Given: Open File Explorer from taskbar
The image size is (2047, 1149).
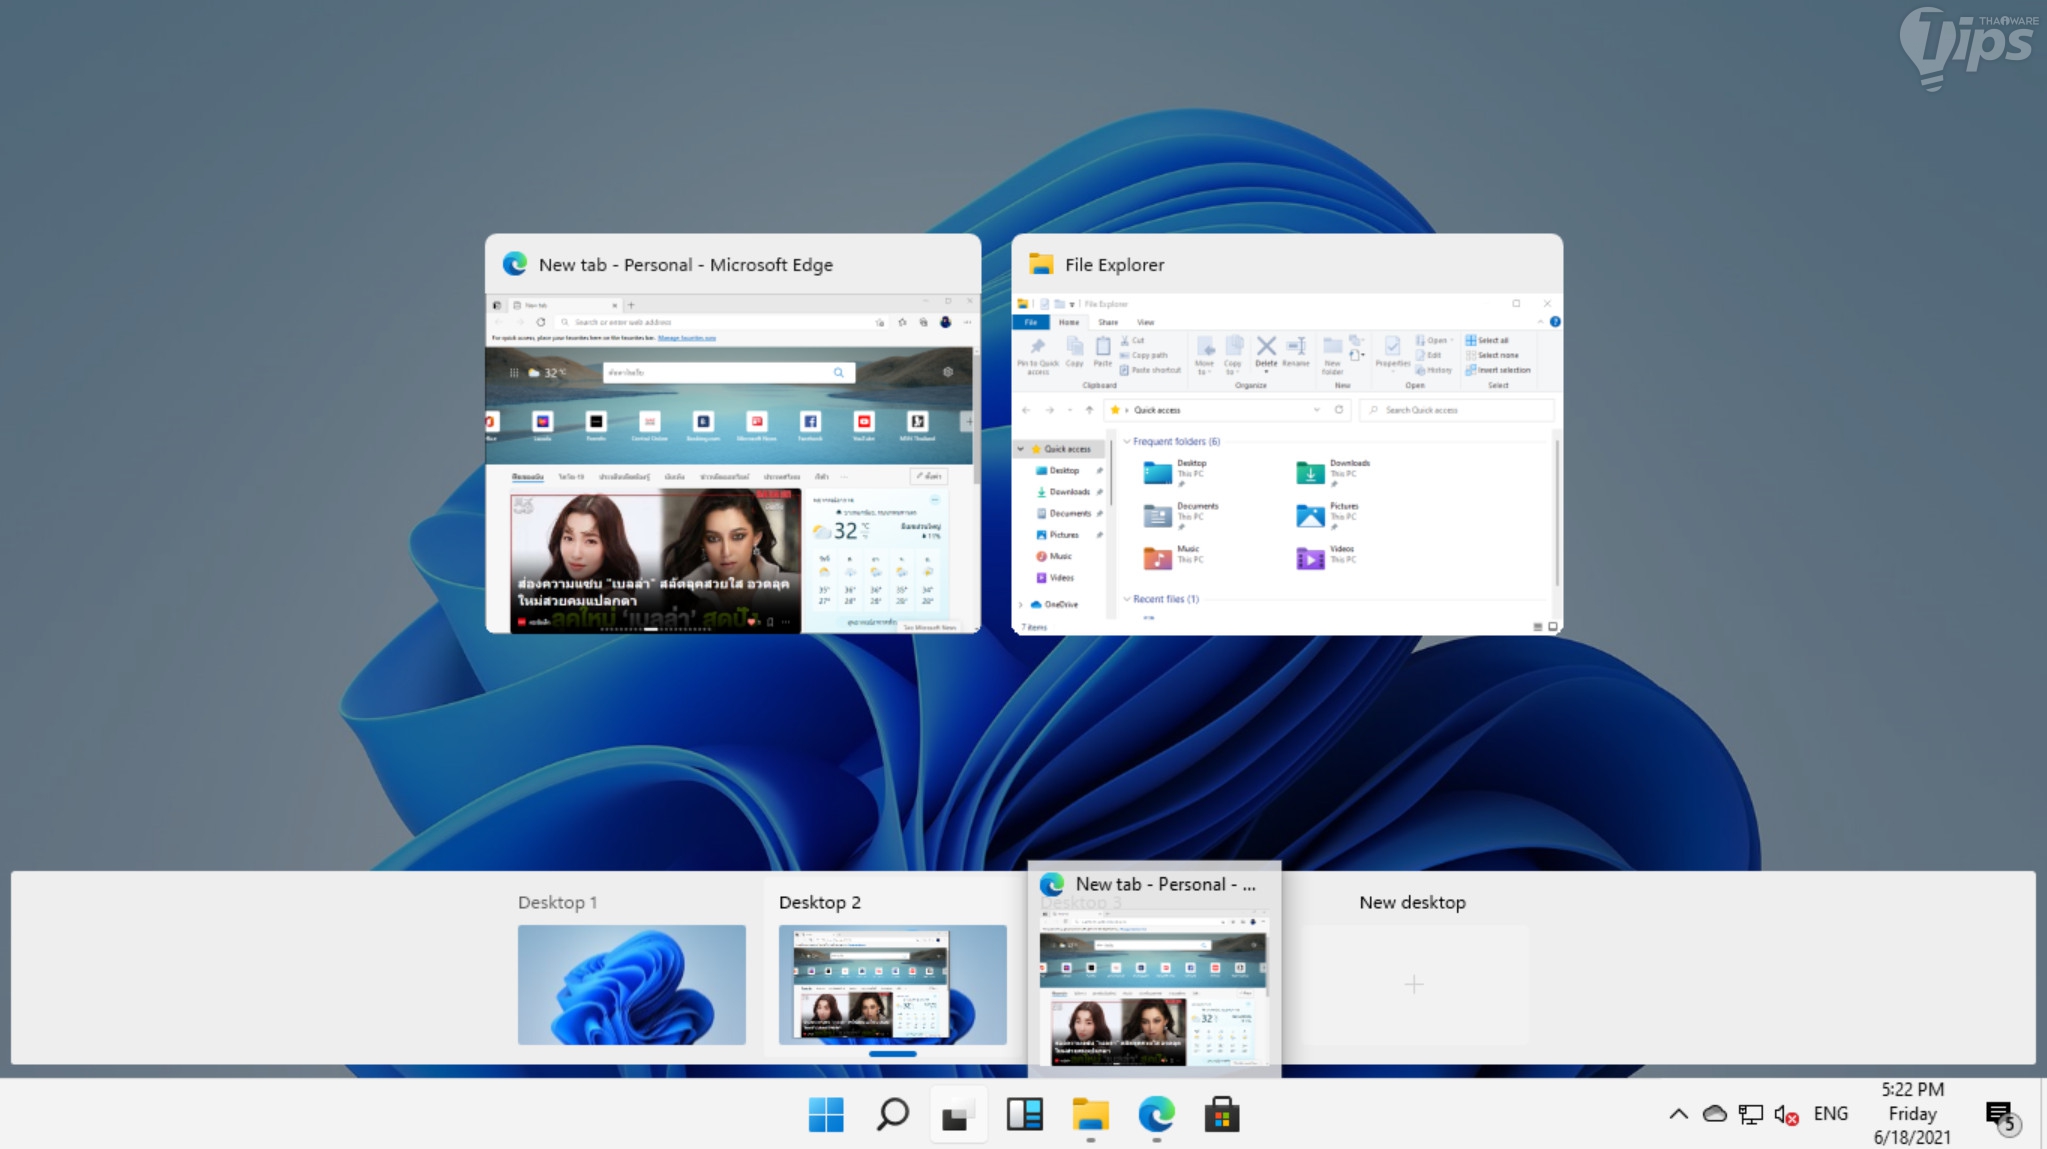Looking at the screenshot, I should coord(1090,1114).
